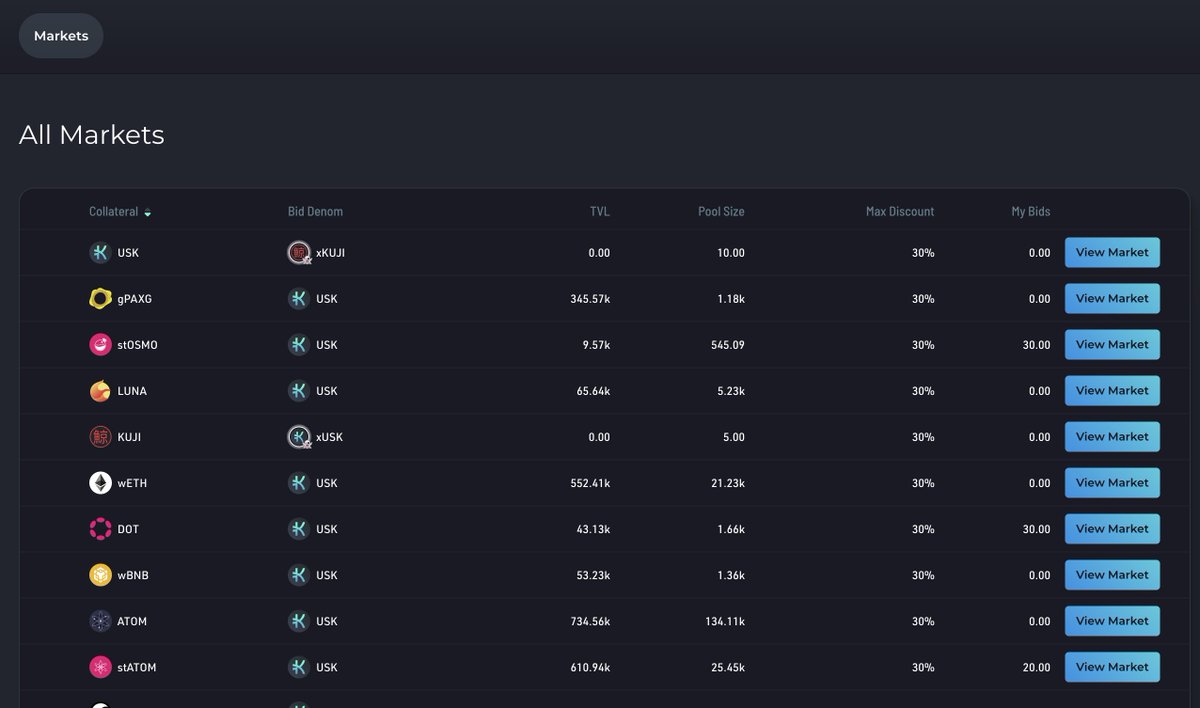Click USK bid icon in LUNA row

click(x=299, y=391)
